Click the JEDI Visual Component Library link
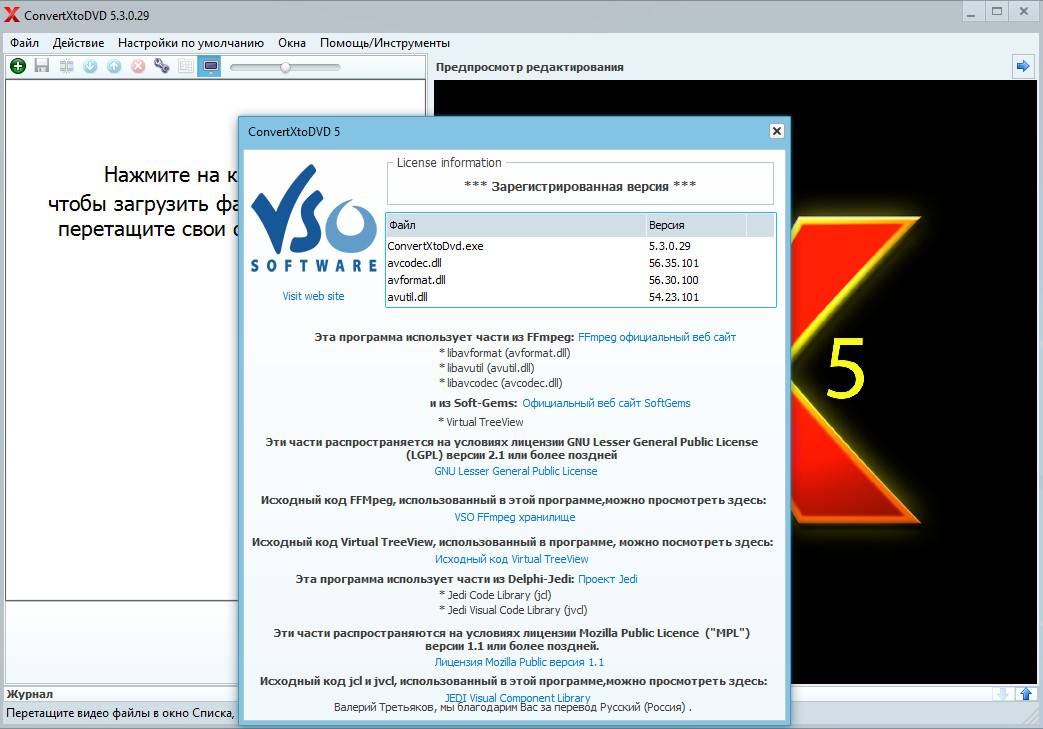The width and height of the screenshot is (1043, 729). (518, 698)
